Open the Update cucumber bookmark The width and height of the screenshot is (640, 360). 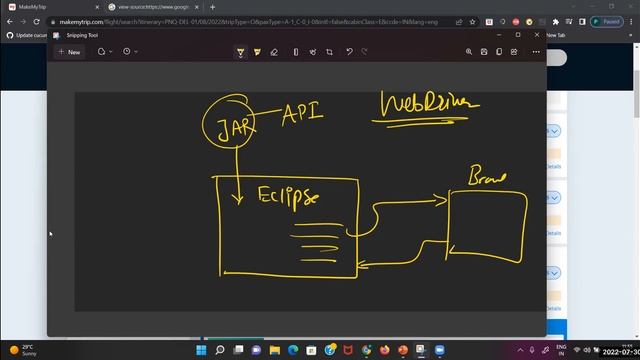tap(27, 35)
